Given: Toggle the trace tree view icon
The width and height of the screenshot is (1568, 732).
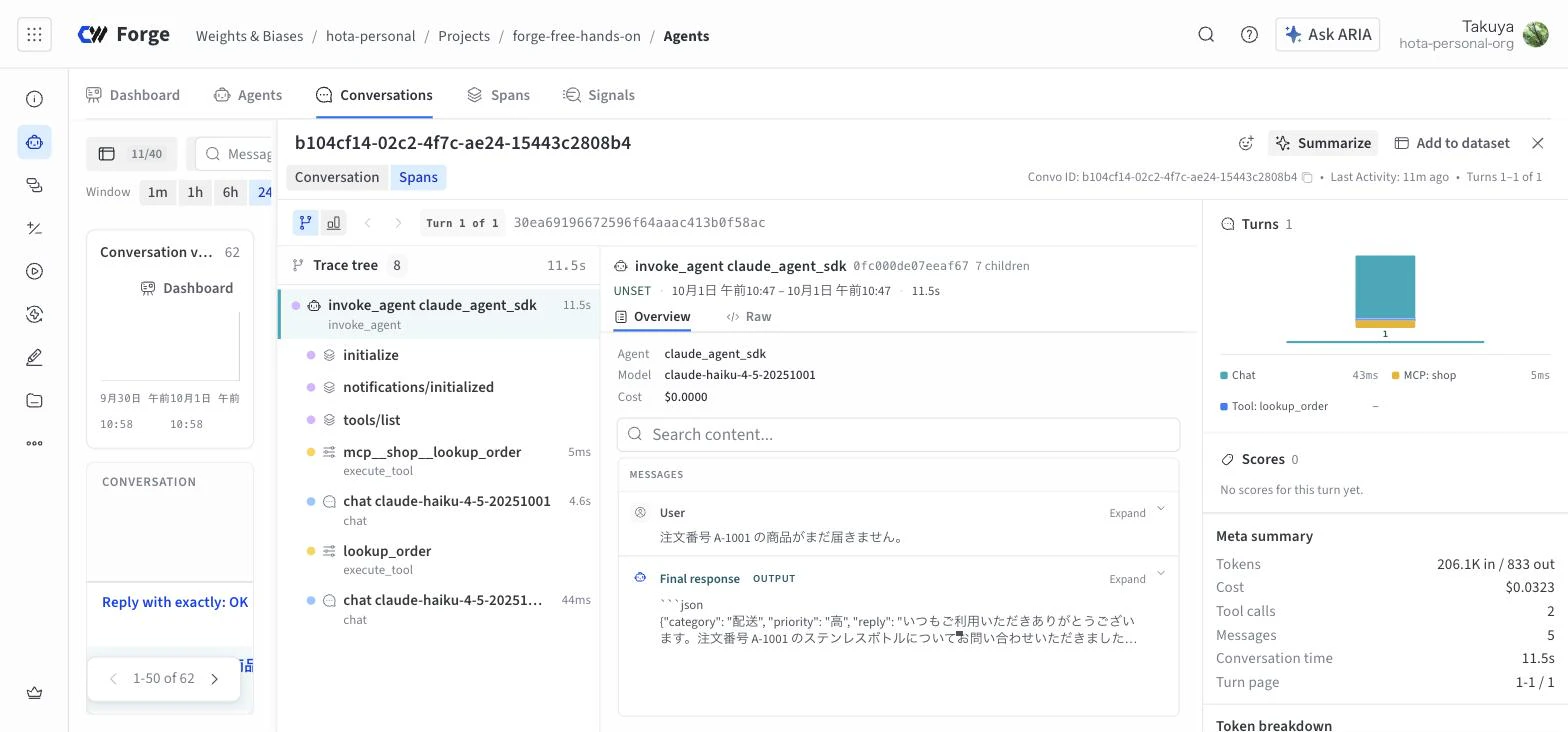Looking at the screenshot, I should 306,223.
